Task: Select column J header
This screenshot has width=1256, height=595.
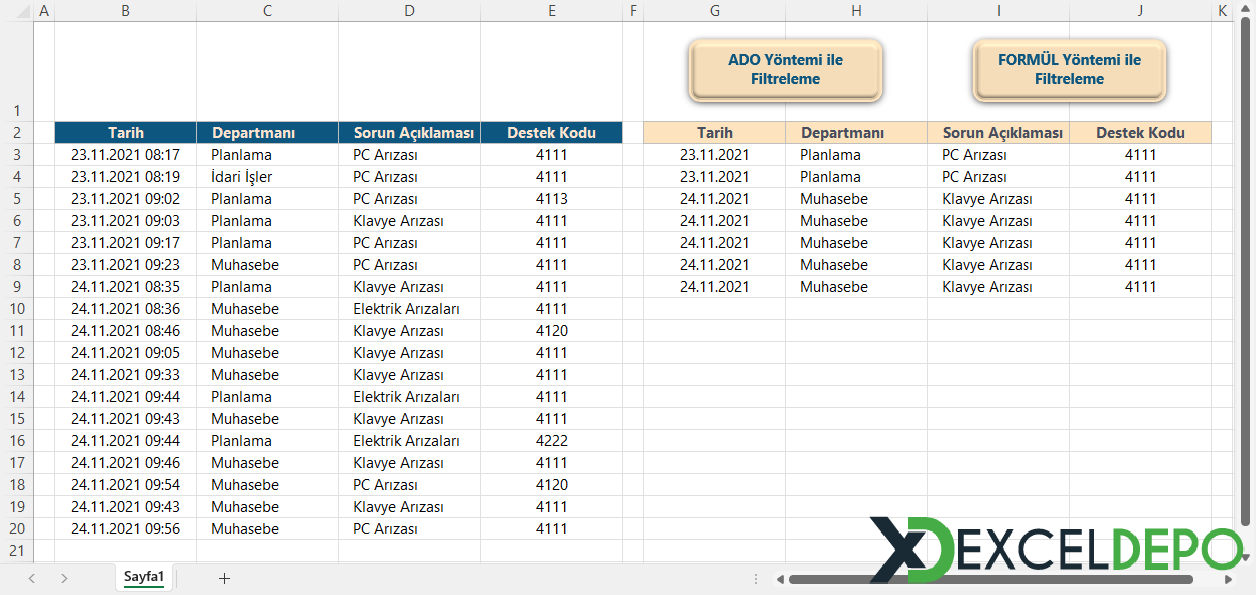Action: click(1140, 11)
